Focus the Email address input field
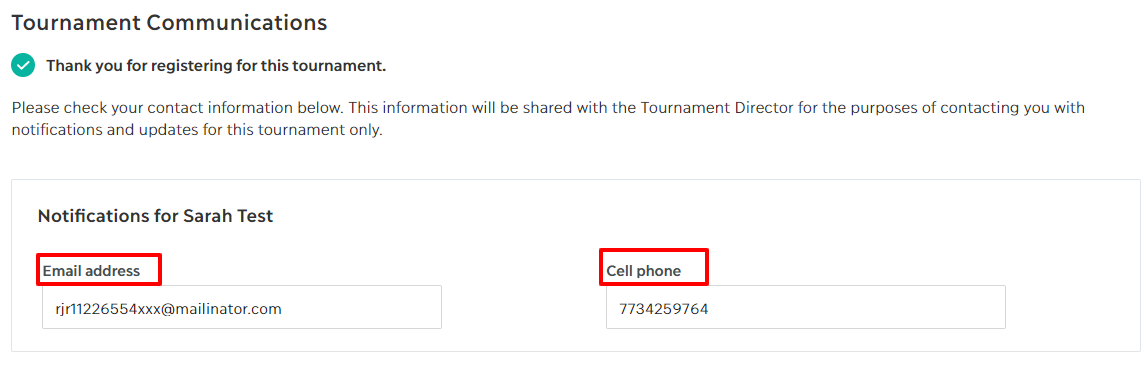Viewport: 1146px width, 390px height. click(242, 307)
